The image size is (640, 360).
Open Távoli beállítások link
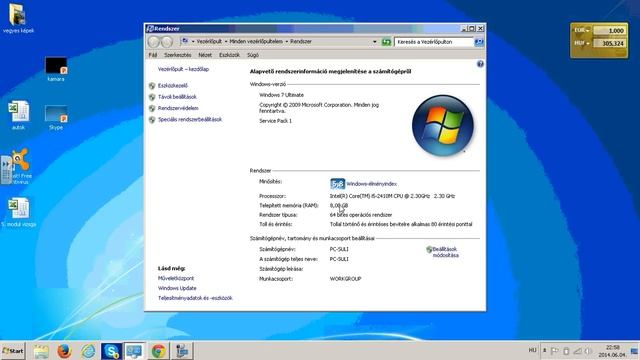pos(177,97)
